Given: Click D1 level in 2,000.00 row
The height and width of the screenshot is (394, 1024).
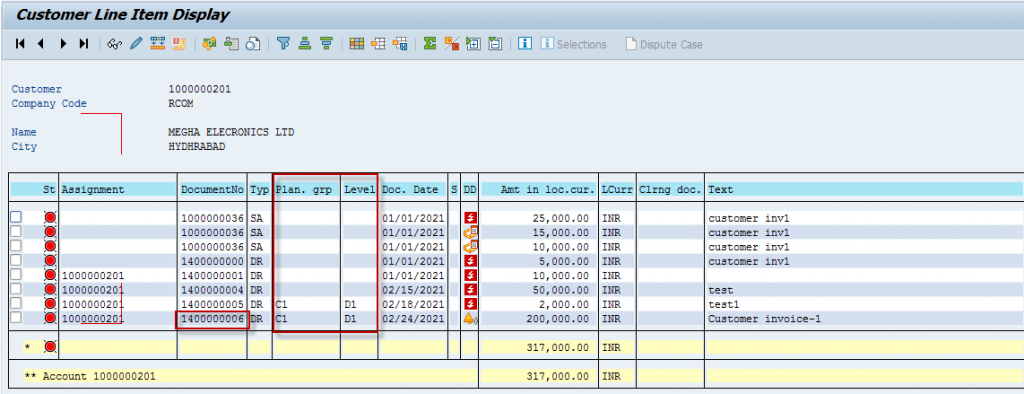Looking at the screenshot, I should coord(350,304).
